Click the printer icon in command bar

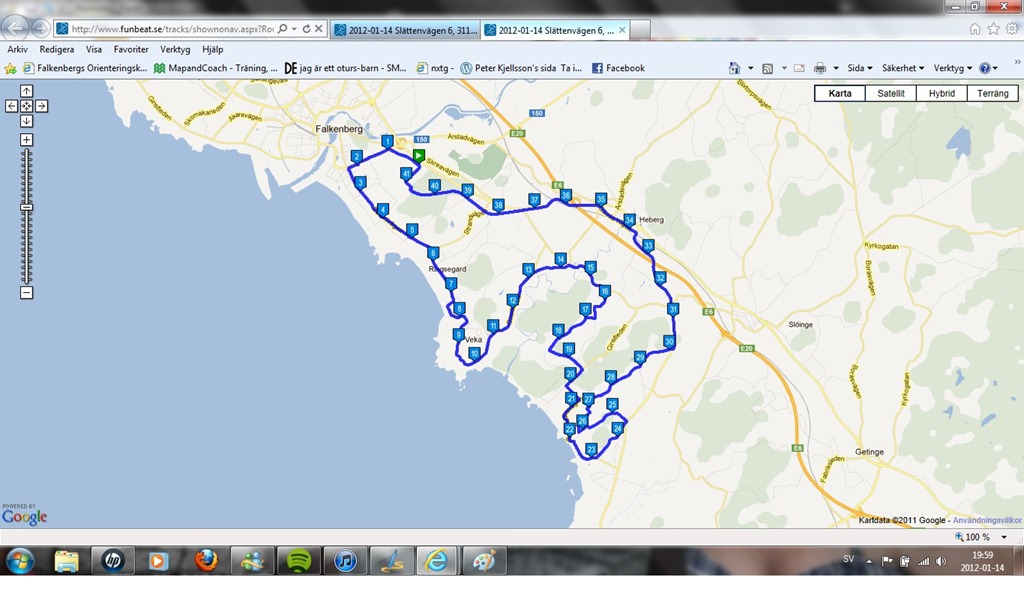click(820, 68)
